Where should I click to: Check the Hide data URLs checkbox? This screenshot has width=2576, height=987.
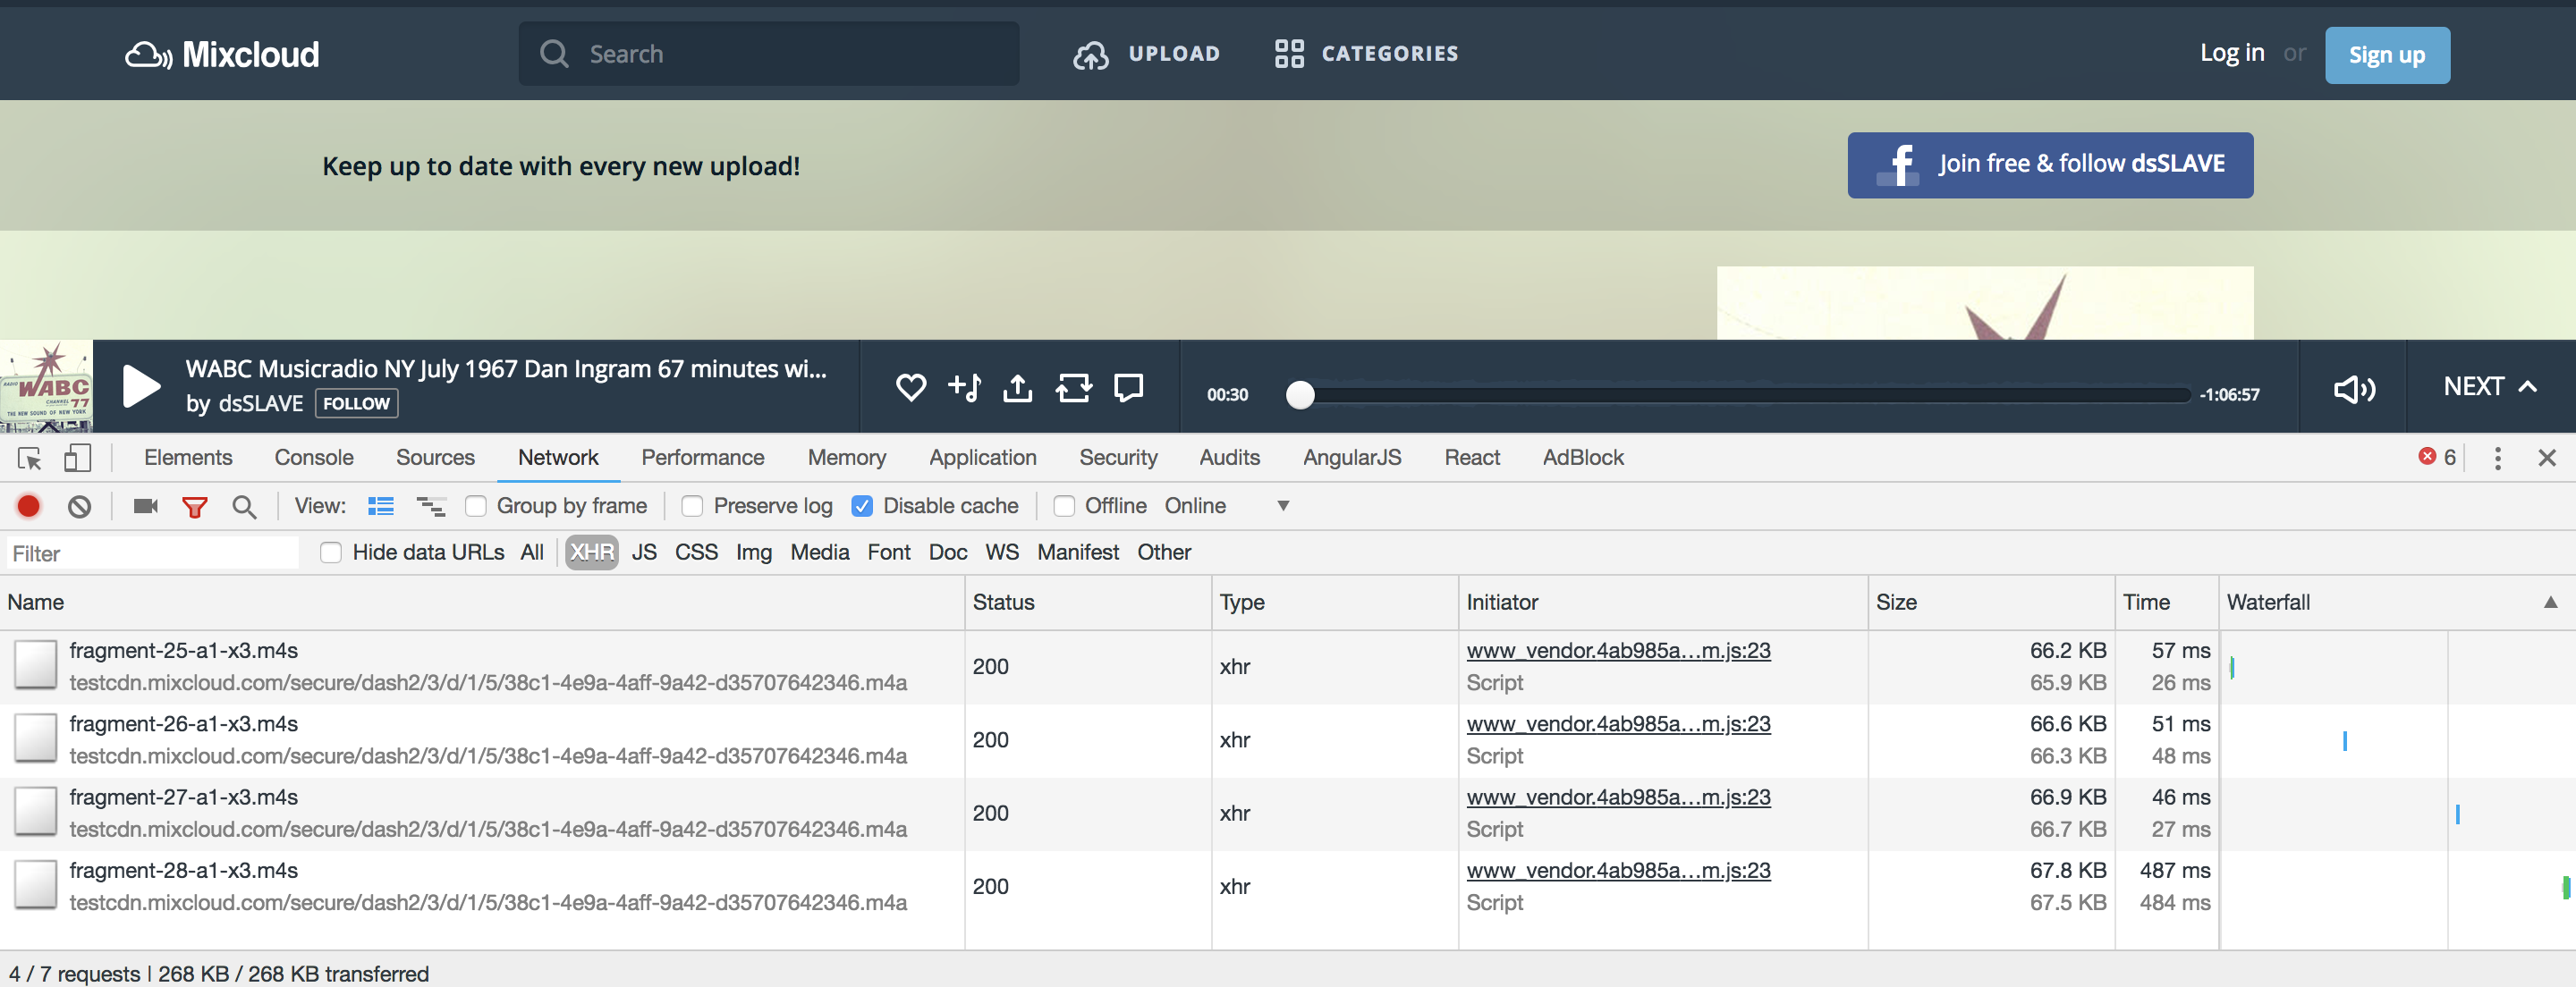point(331,552)
